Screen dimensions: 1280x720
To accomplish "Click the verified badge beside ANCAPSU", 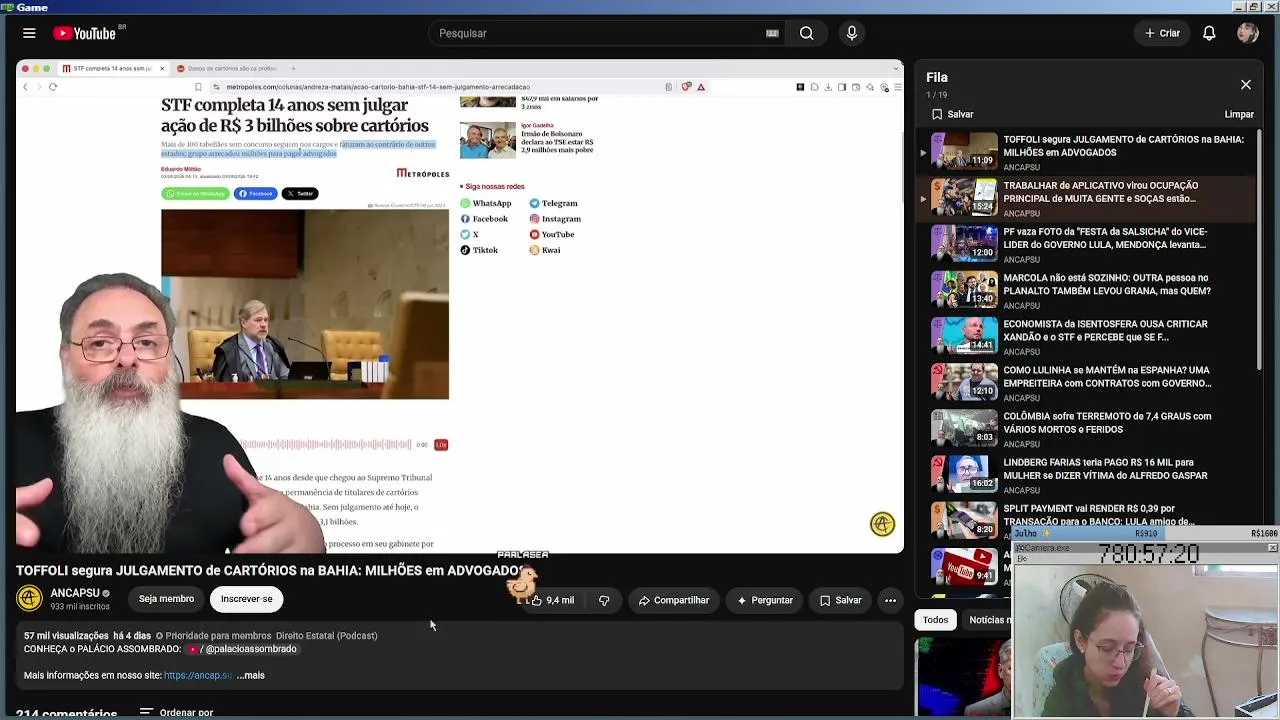I will pos(106,593).
